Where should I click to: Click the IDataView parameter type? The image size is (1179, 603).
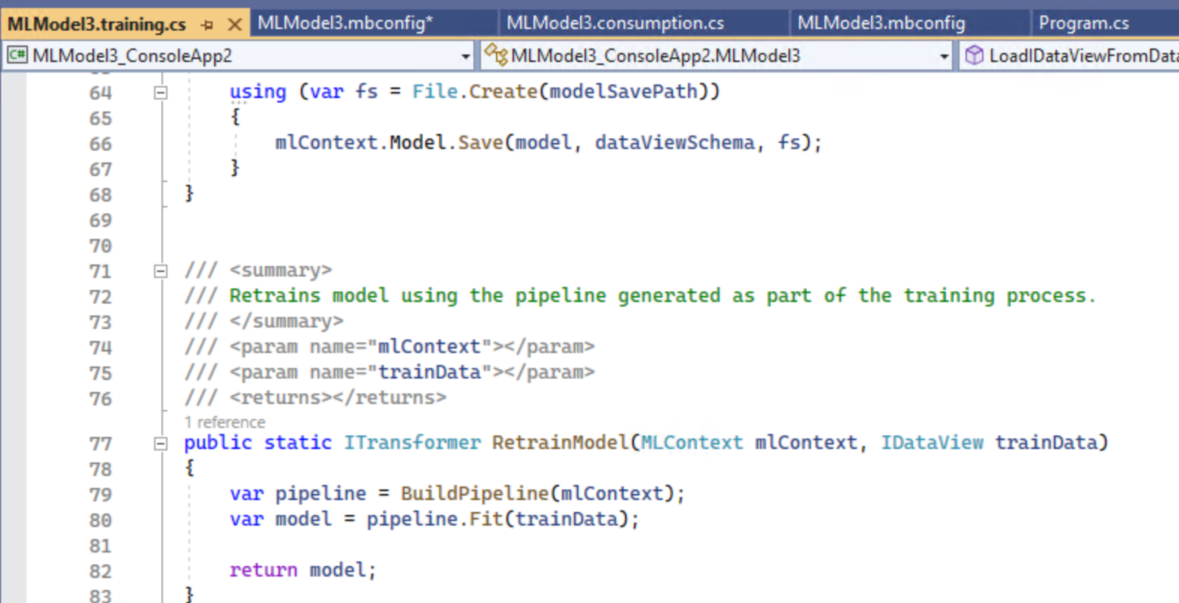coord(931,443)
